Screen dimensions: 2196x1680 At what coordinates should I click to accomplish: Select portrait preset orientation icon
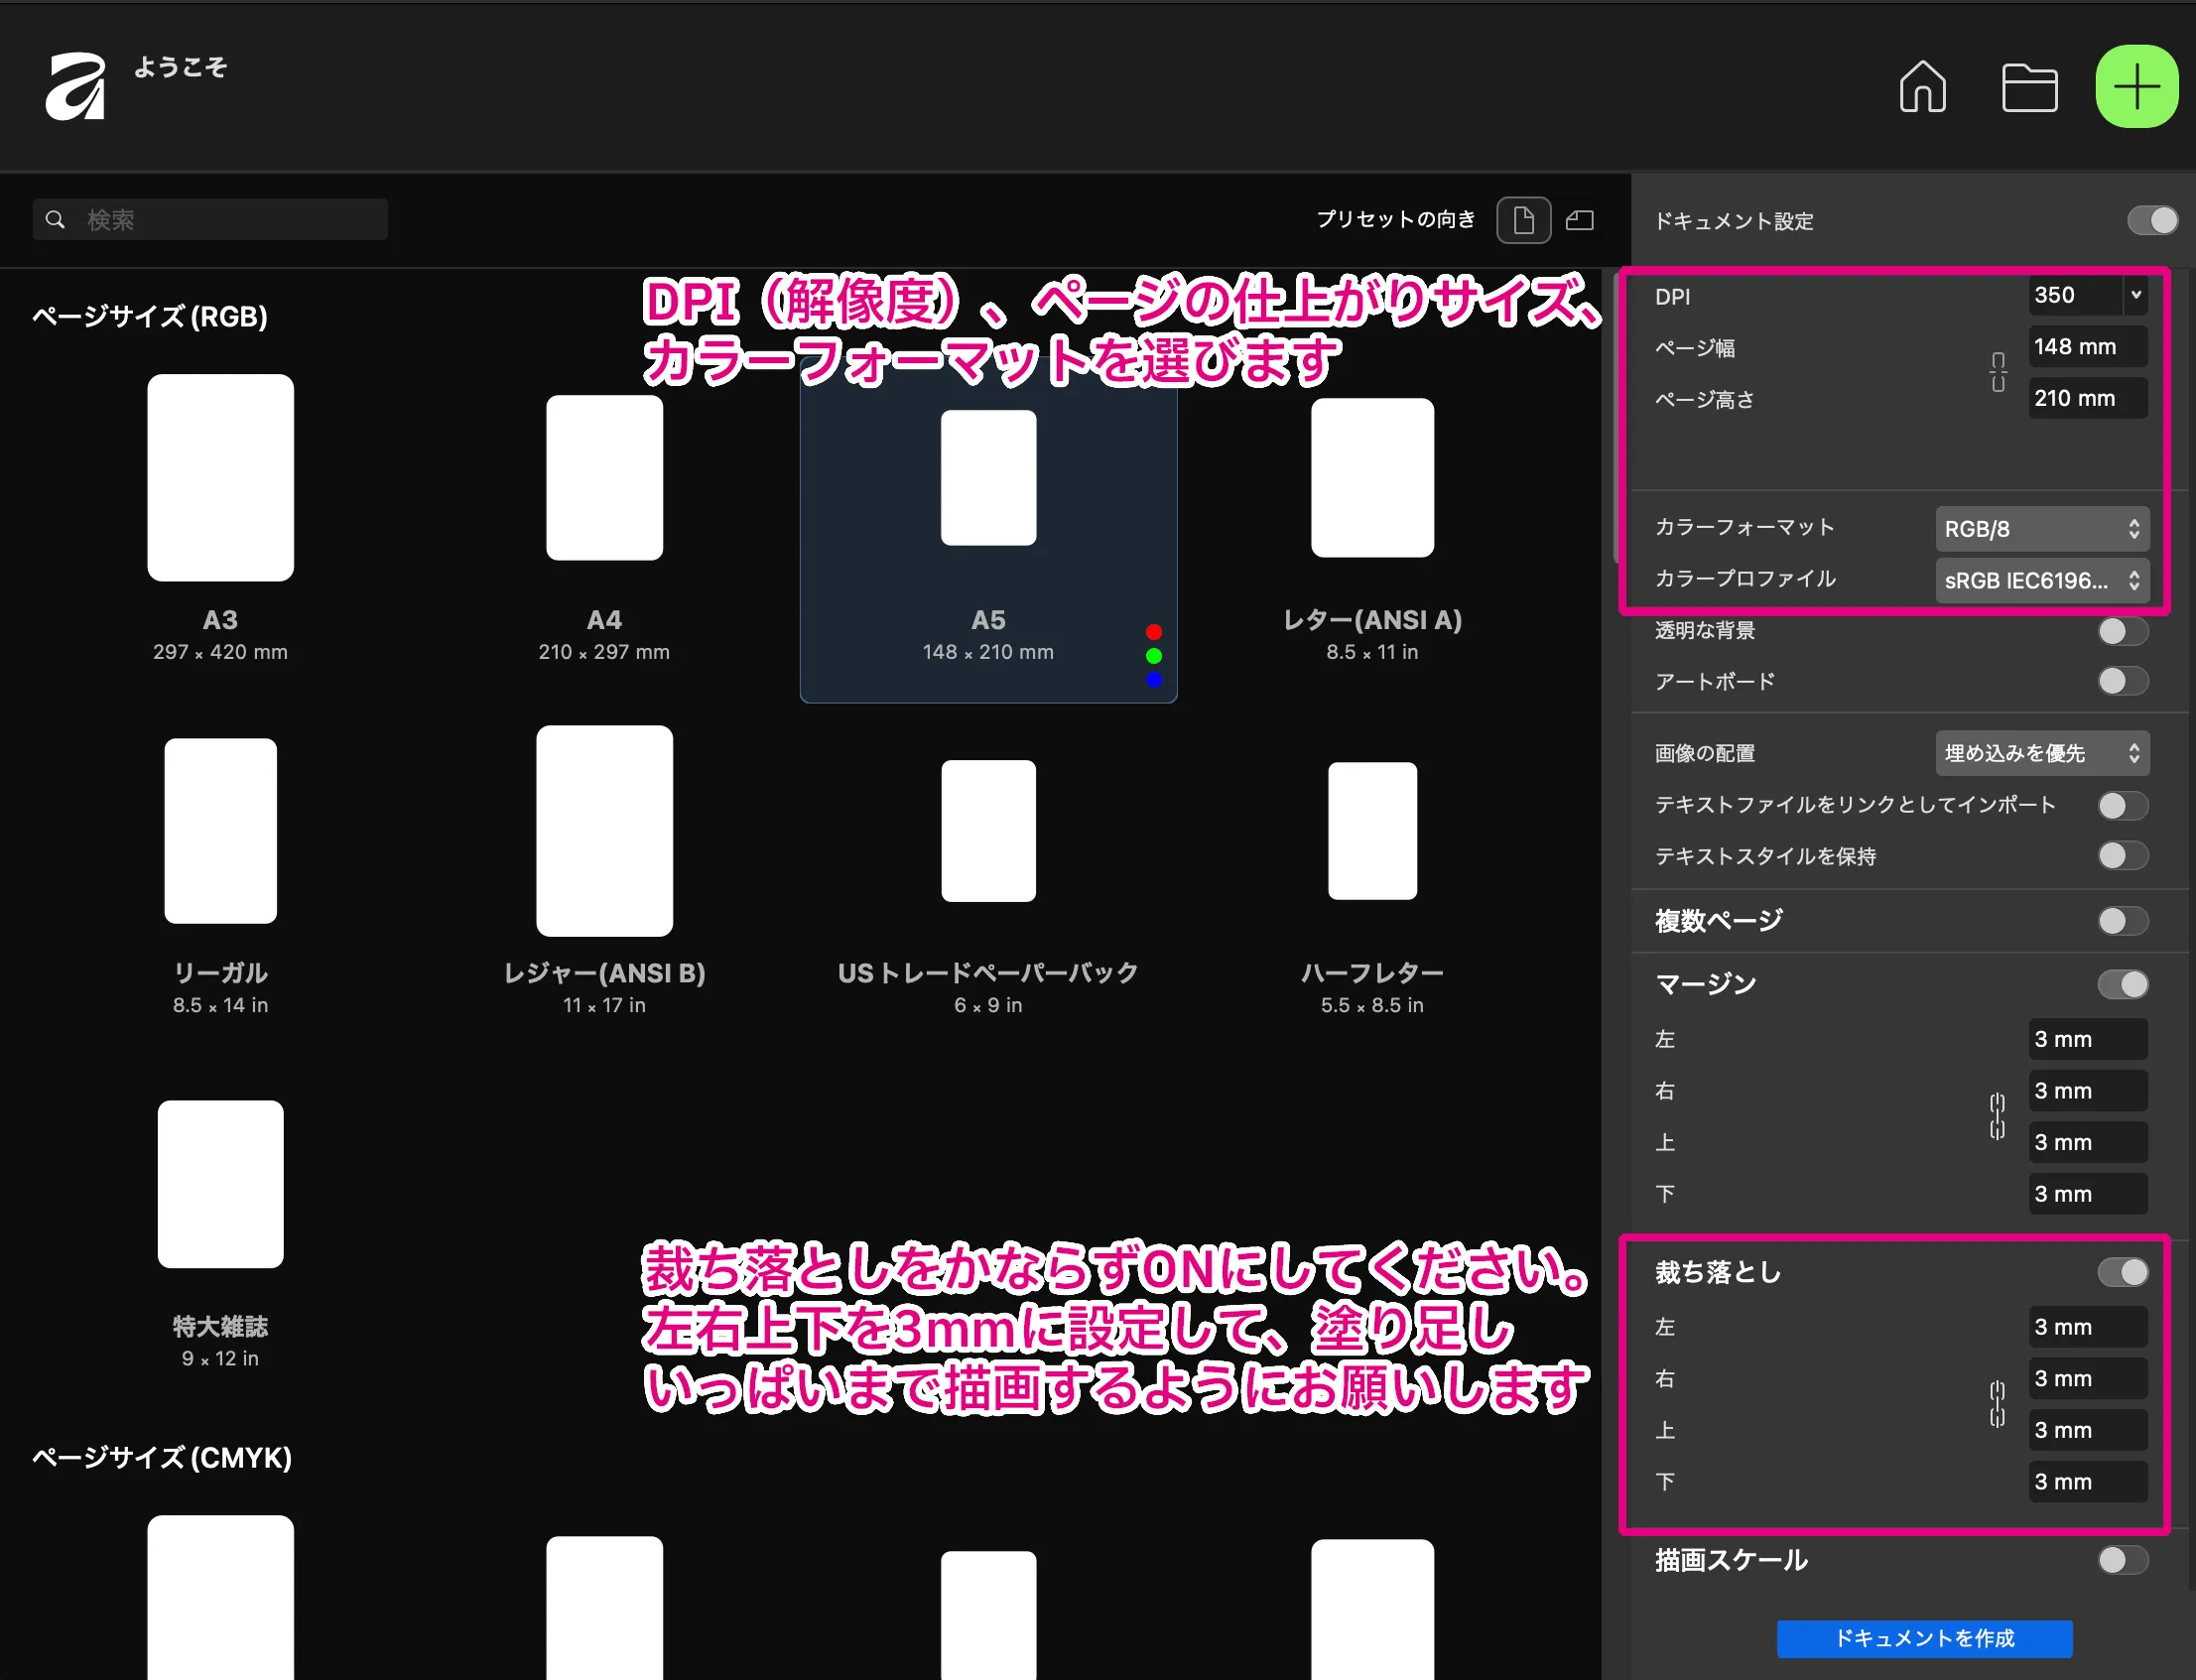[1522, 220]
